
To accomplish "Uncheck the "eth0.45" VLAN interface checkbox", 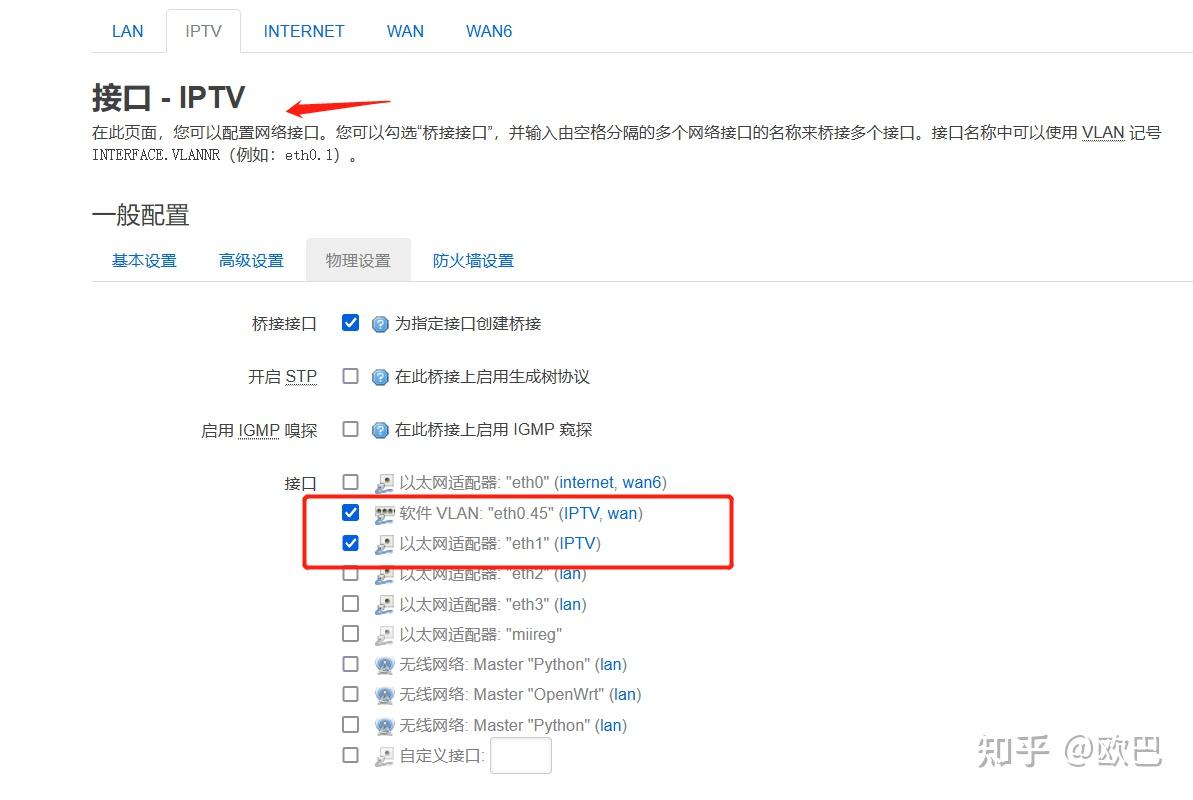I will [x=350, y=512].
